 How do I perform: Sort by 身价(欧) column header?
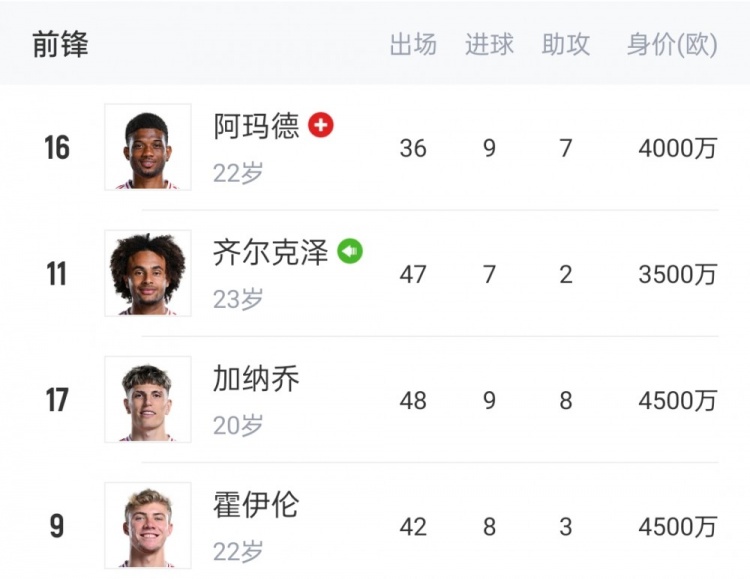click(672, 45)
